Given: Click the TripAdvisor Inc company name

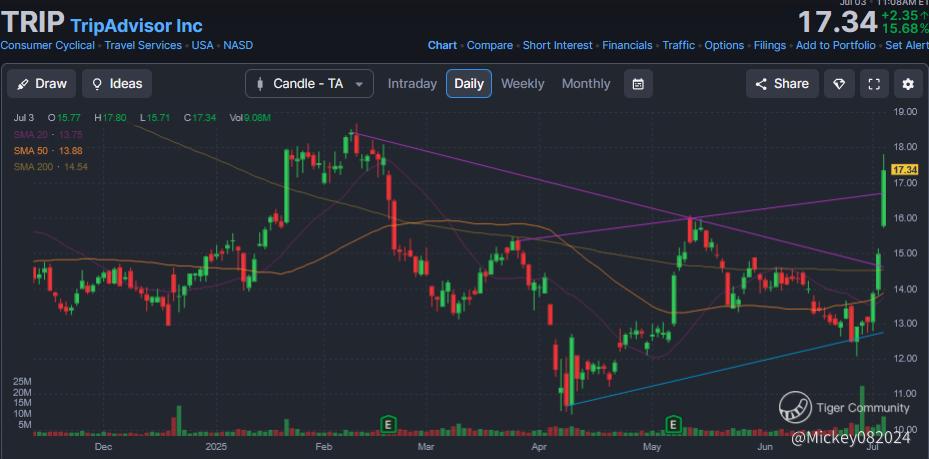Looking at the screenshot, I should point(136,25).
